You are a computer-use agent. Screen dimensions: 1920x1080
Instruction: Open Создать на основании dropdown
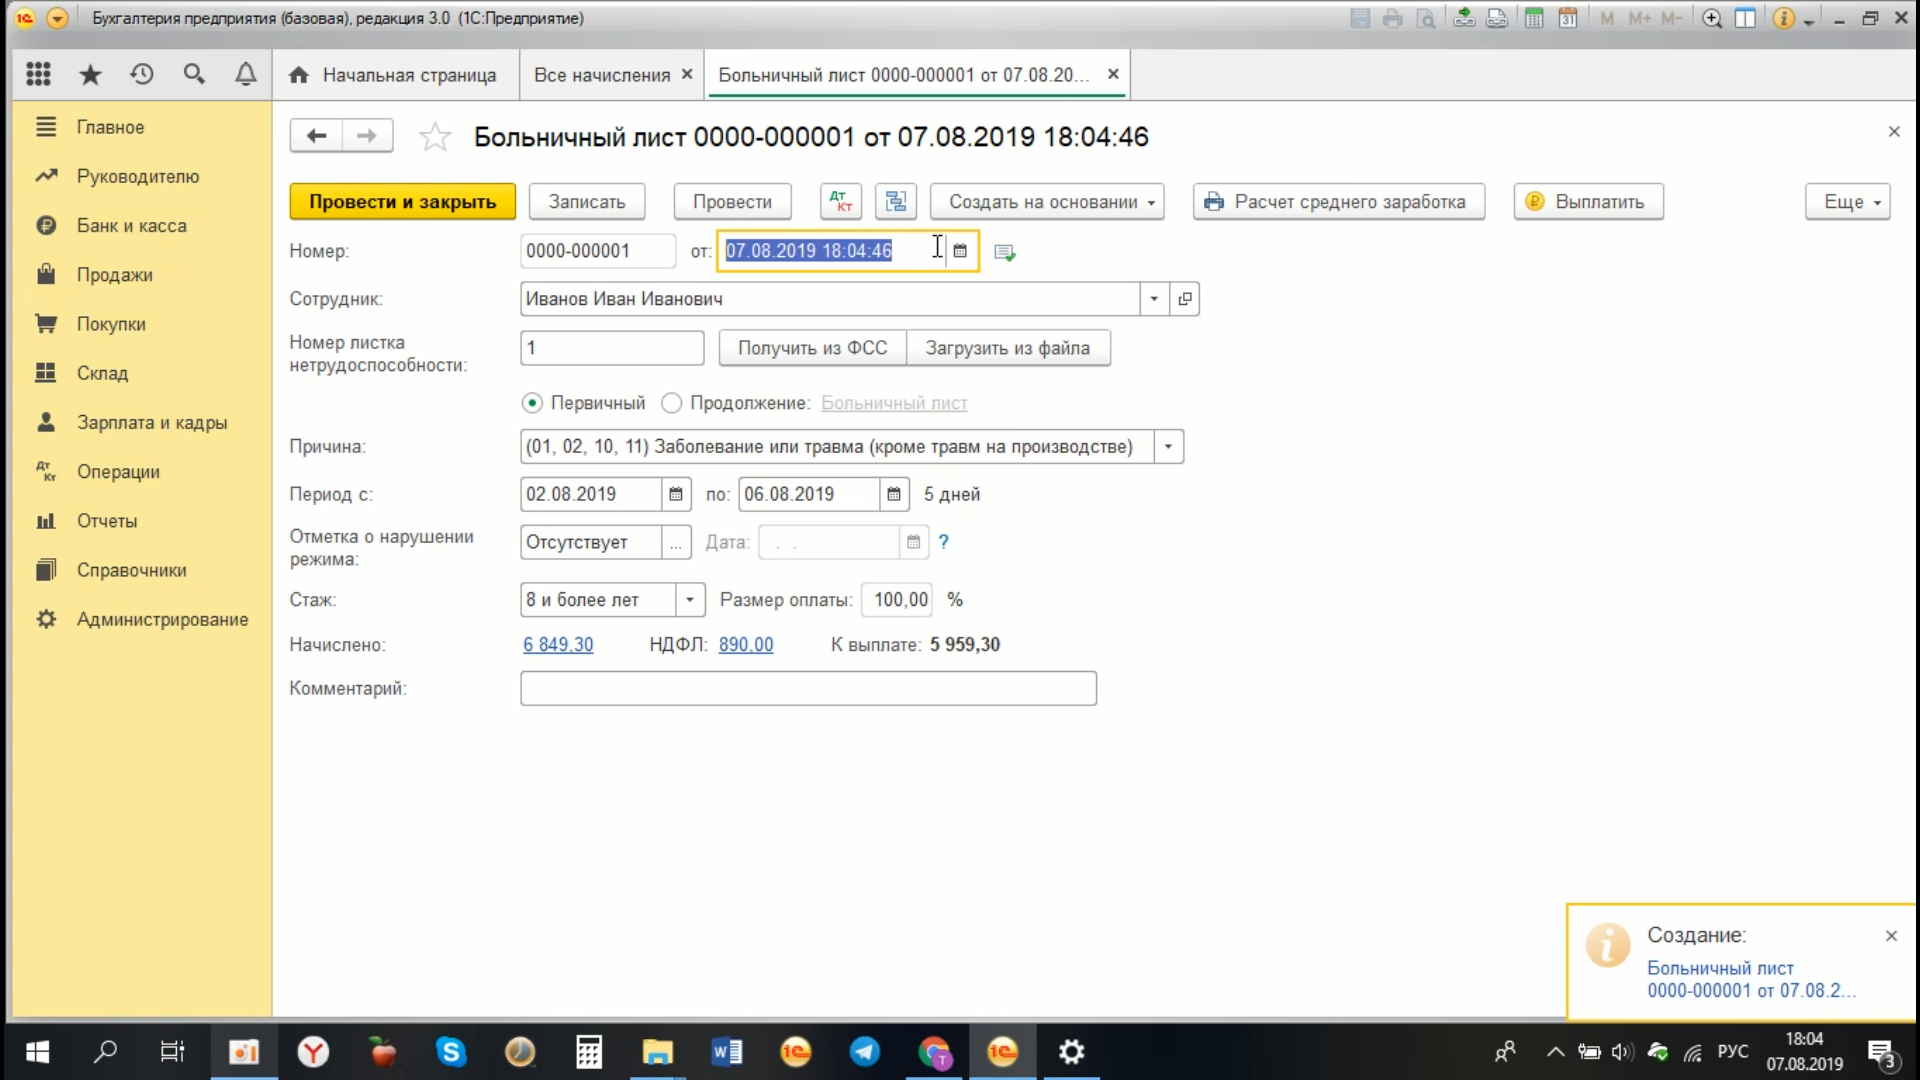[x=1047, y=201]
